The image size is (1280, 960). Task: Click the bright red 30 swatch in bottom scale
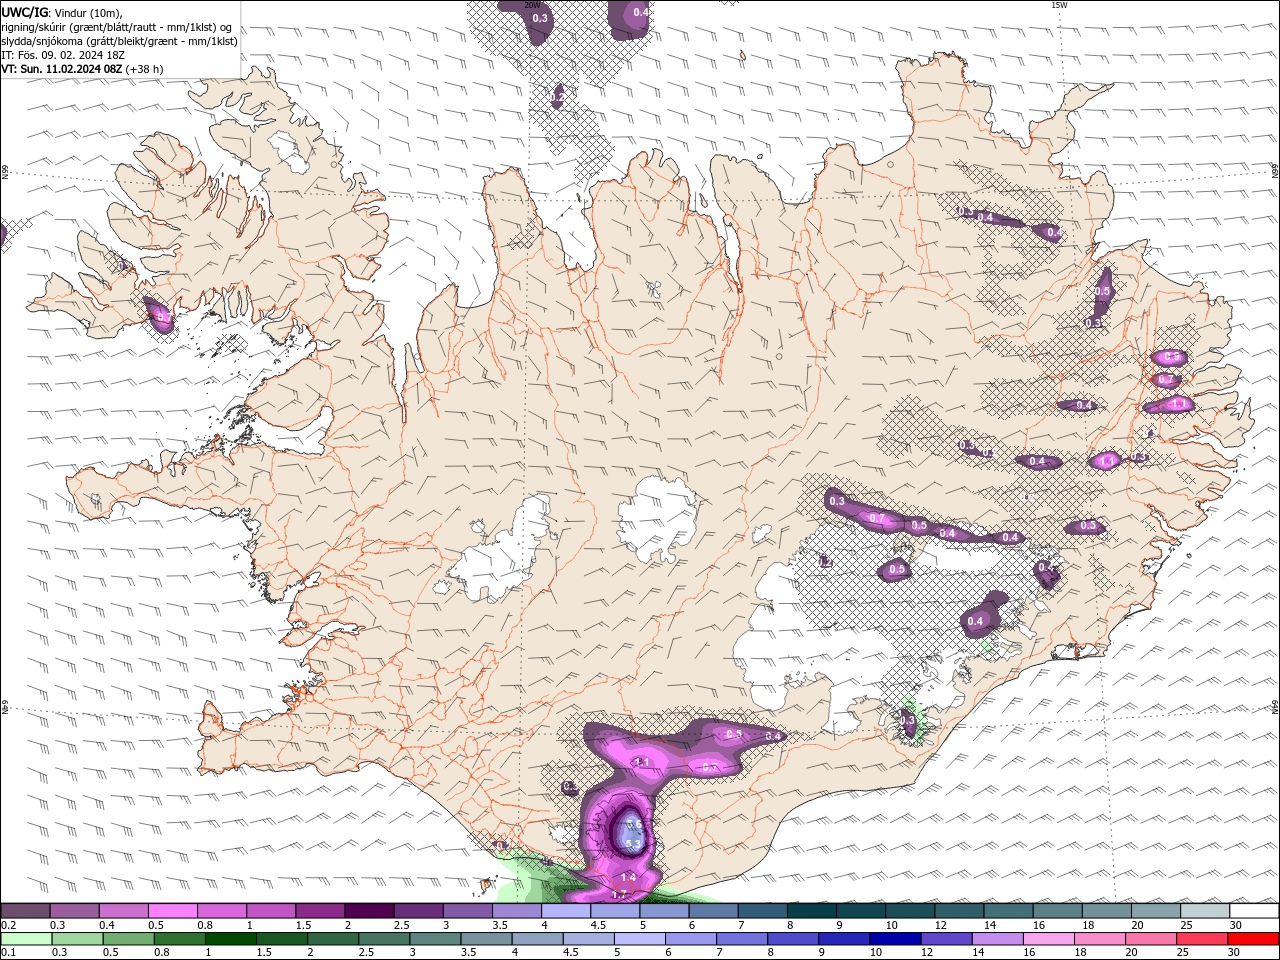1254,939
